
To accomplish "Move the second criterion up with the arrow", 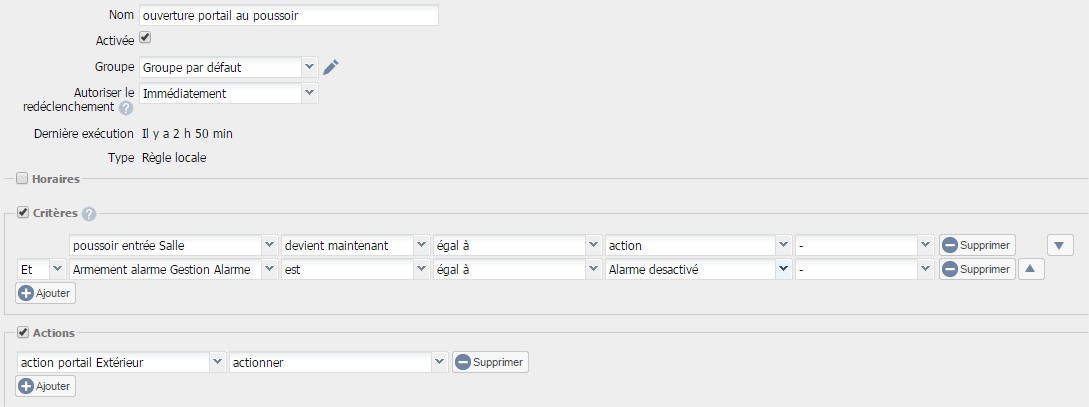I will click(1031, 269).
